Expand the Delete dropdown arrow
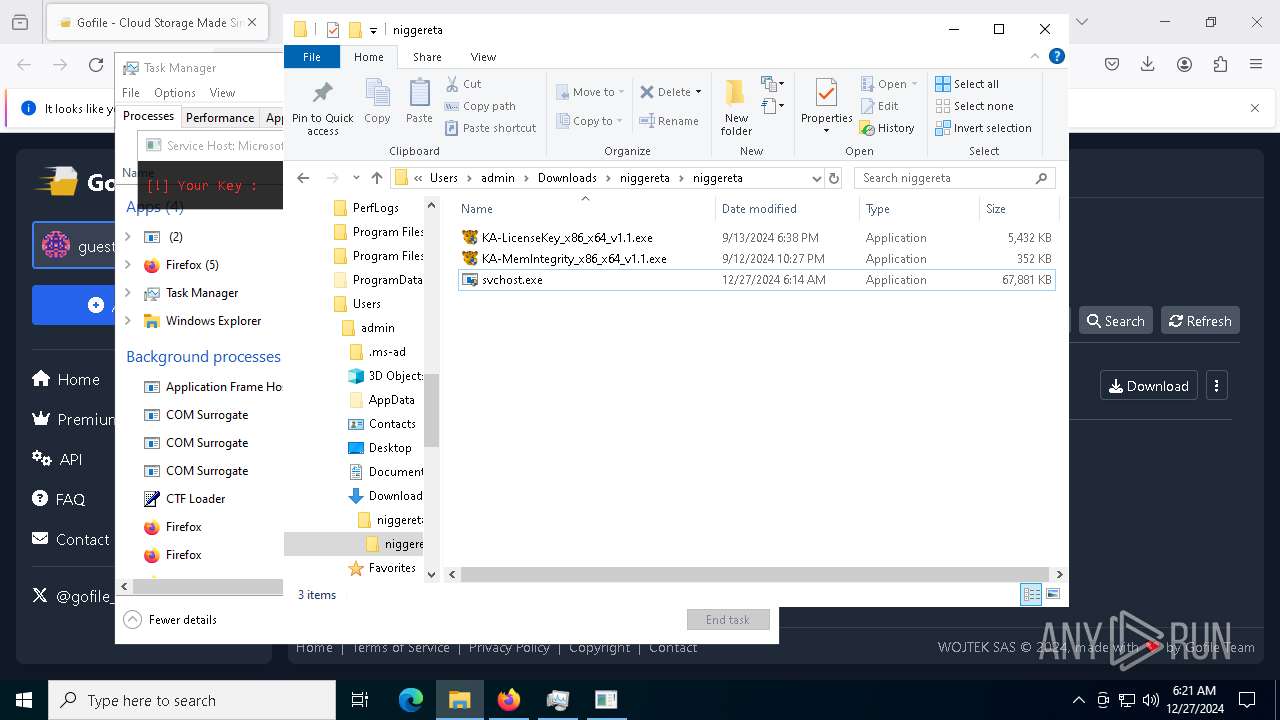 698,92
